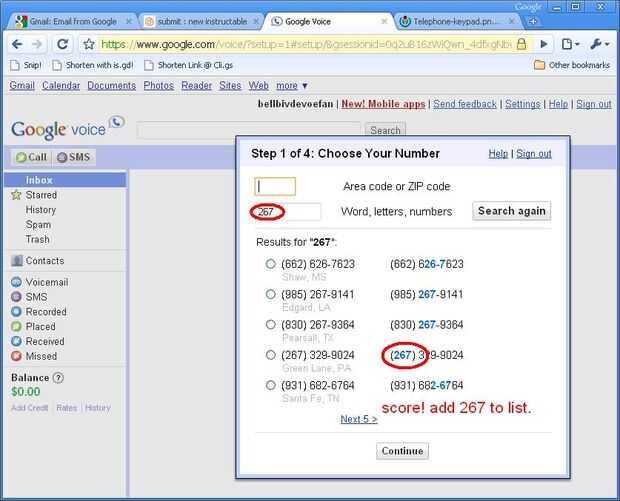620x501 pixels.
Task: Expand the more dropdown
Action: click(x=292, y=85)
